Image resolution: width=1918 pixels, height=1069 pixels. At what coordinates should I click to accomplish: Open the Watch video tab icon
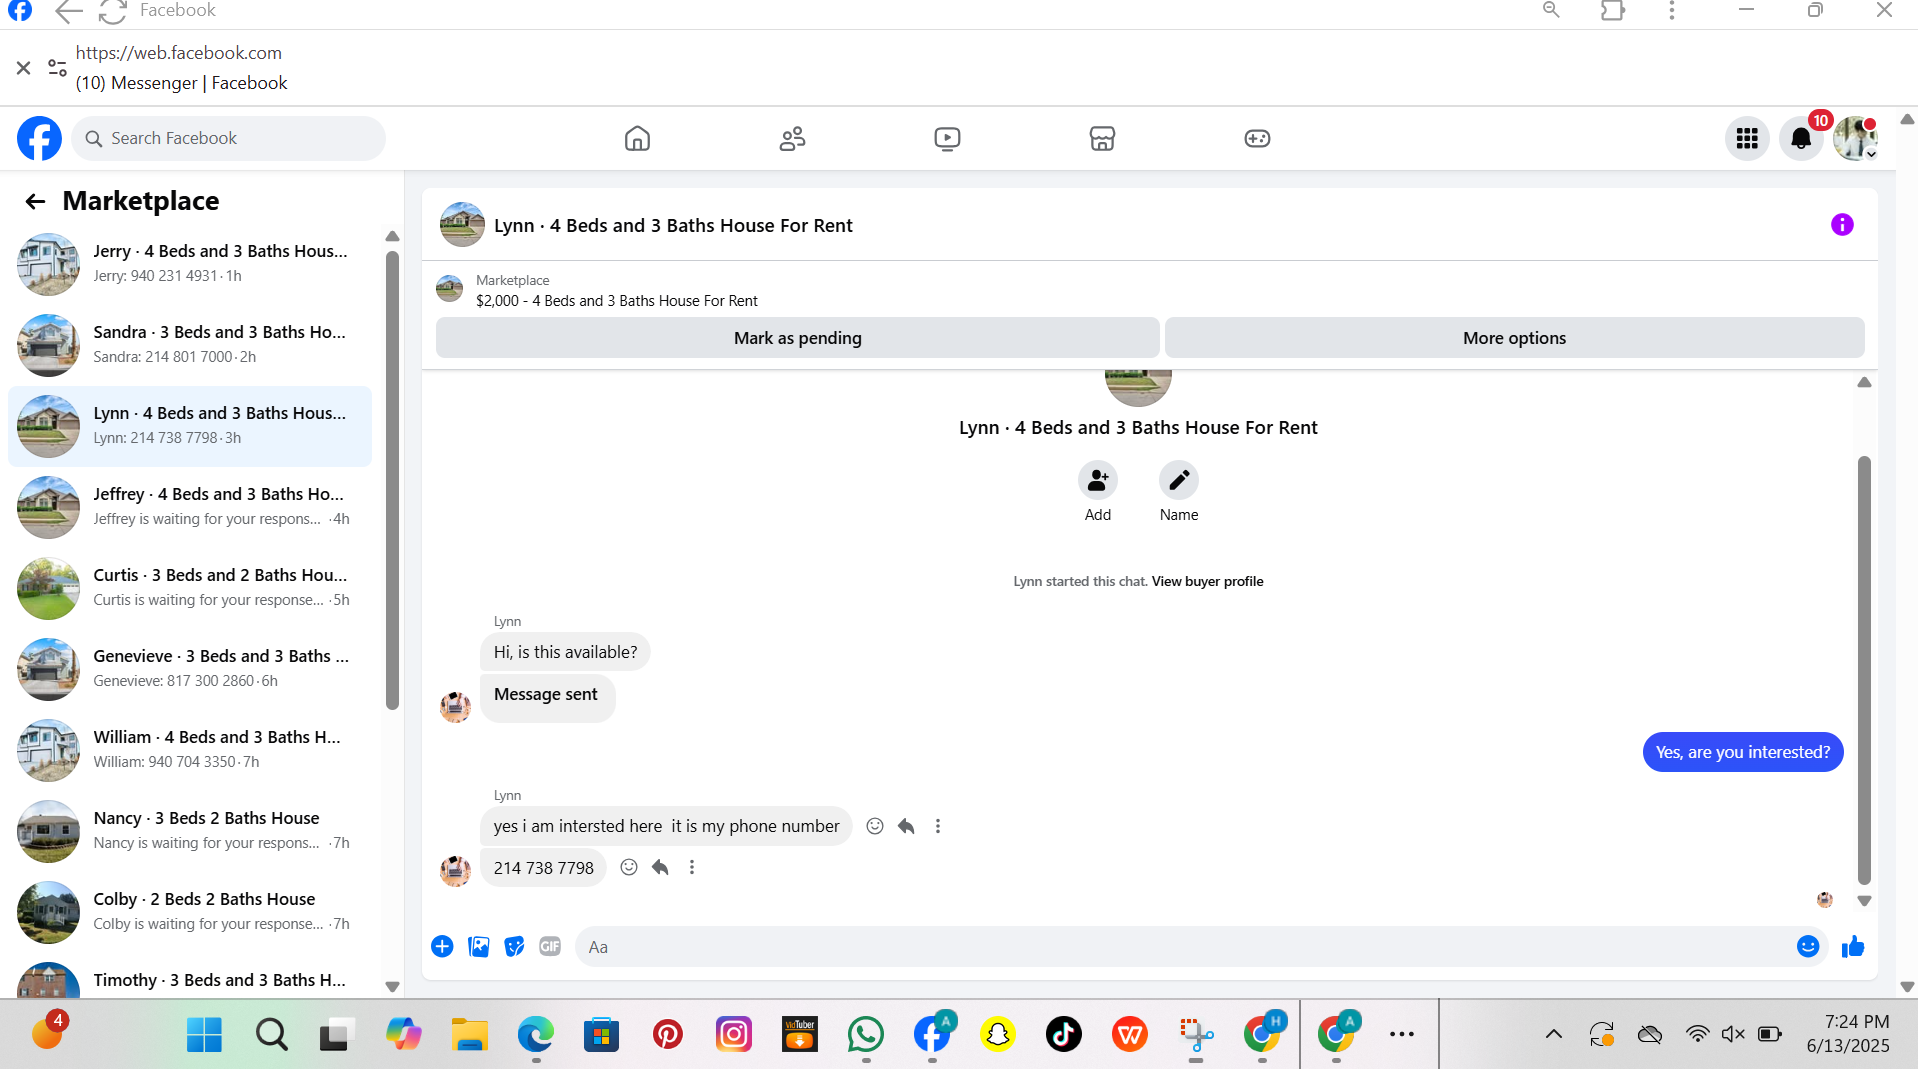click(x=947, y=138)
